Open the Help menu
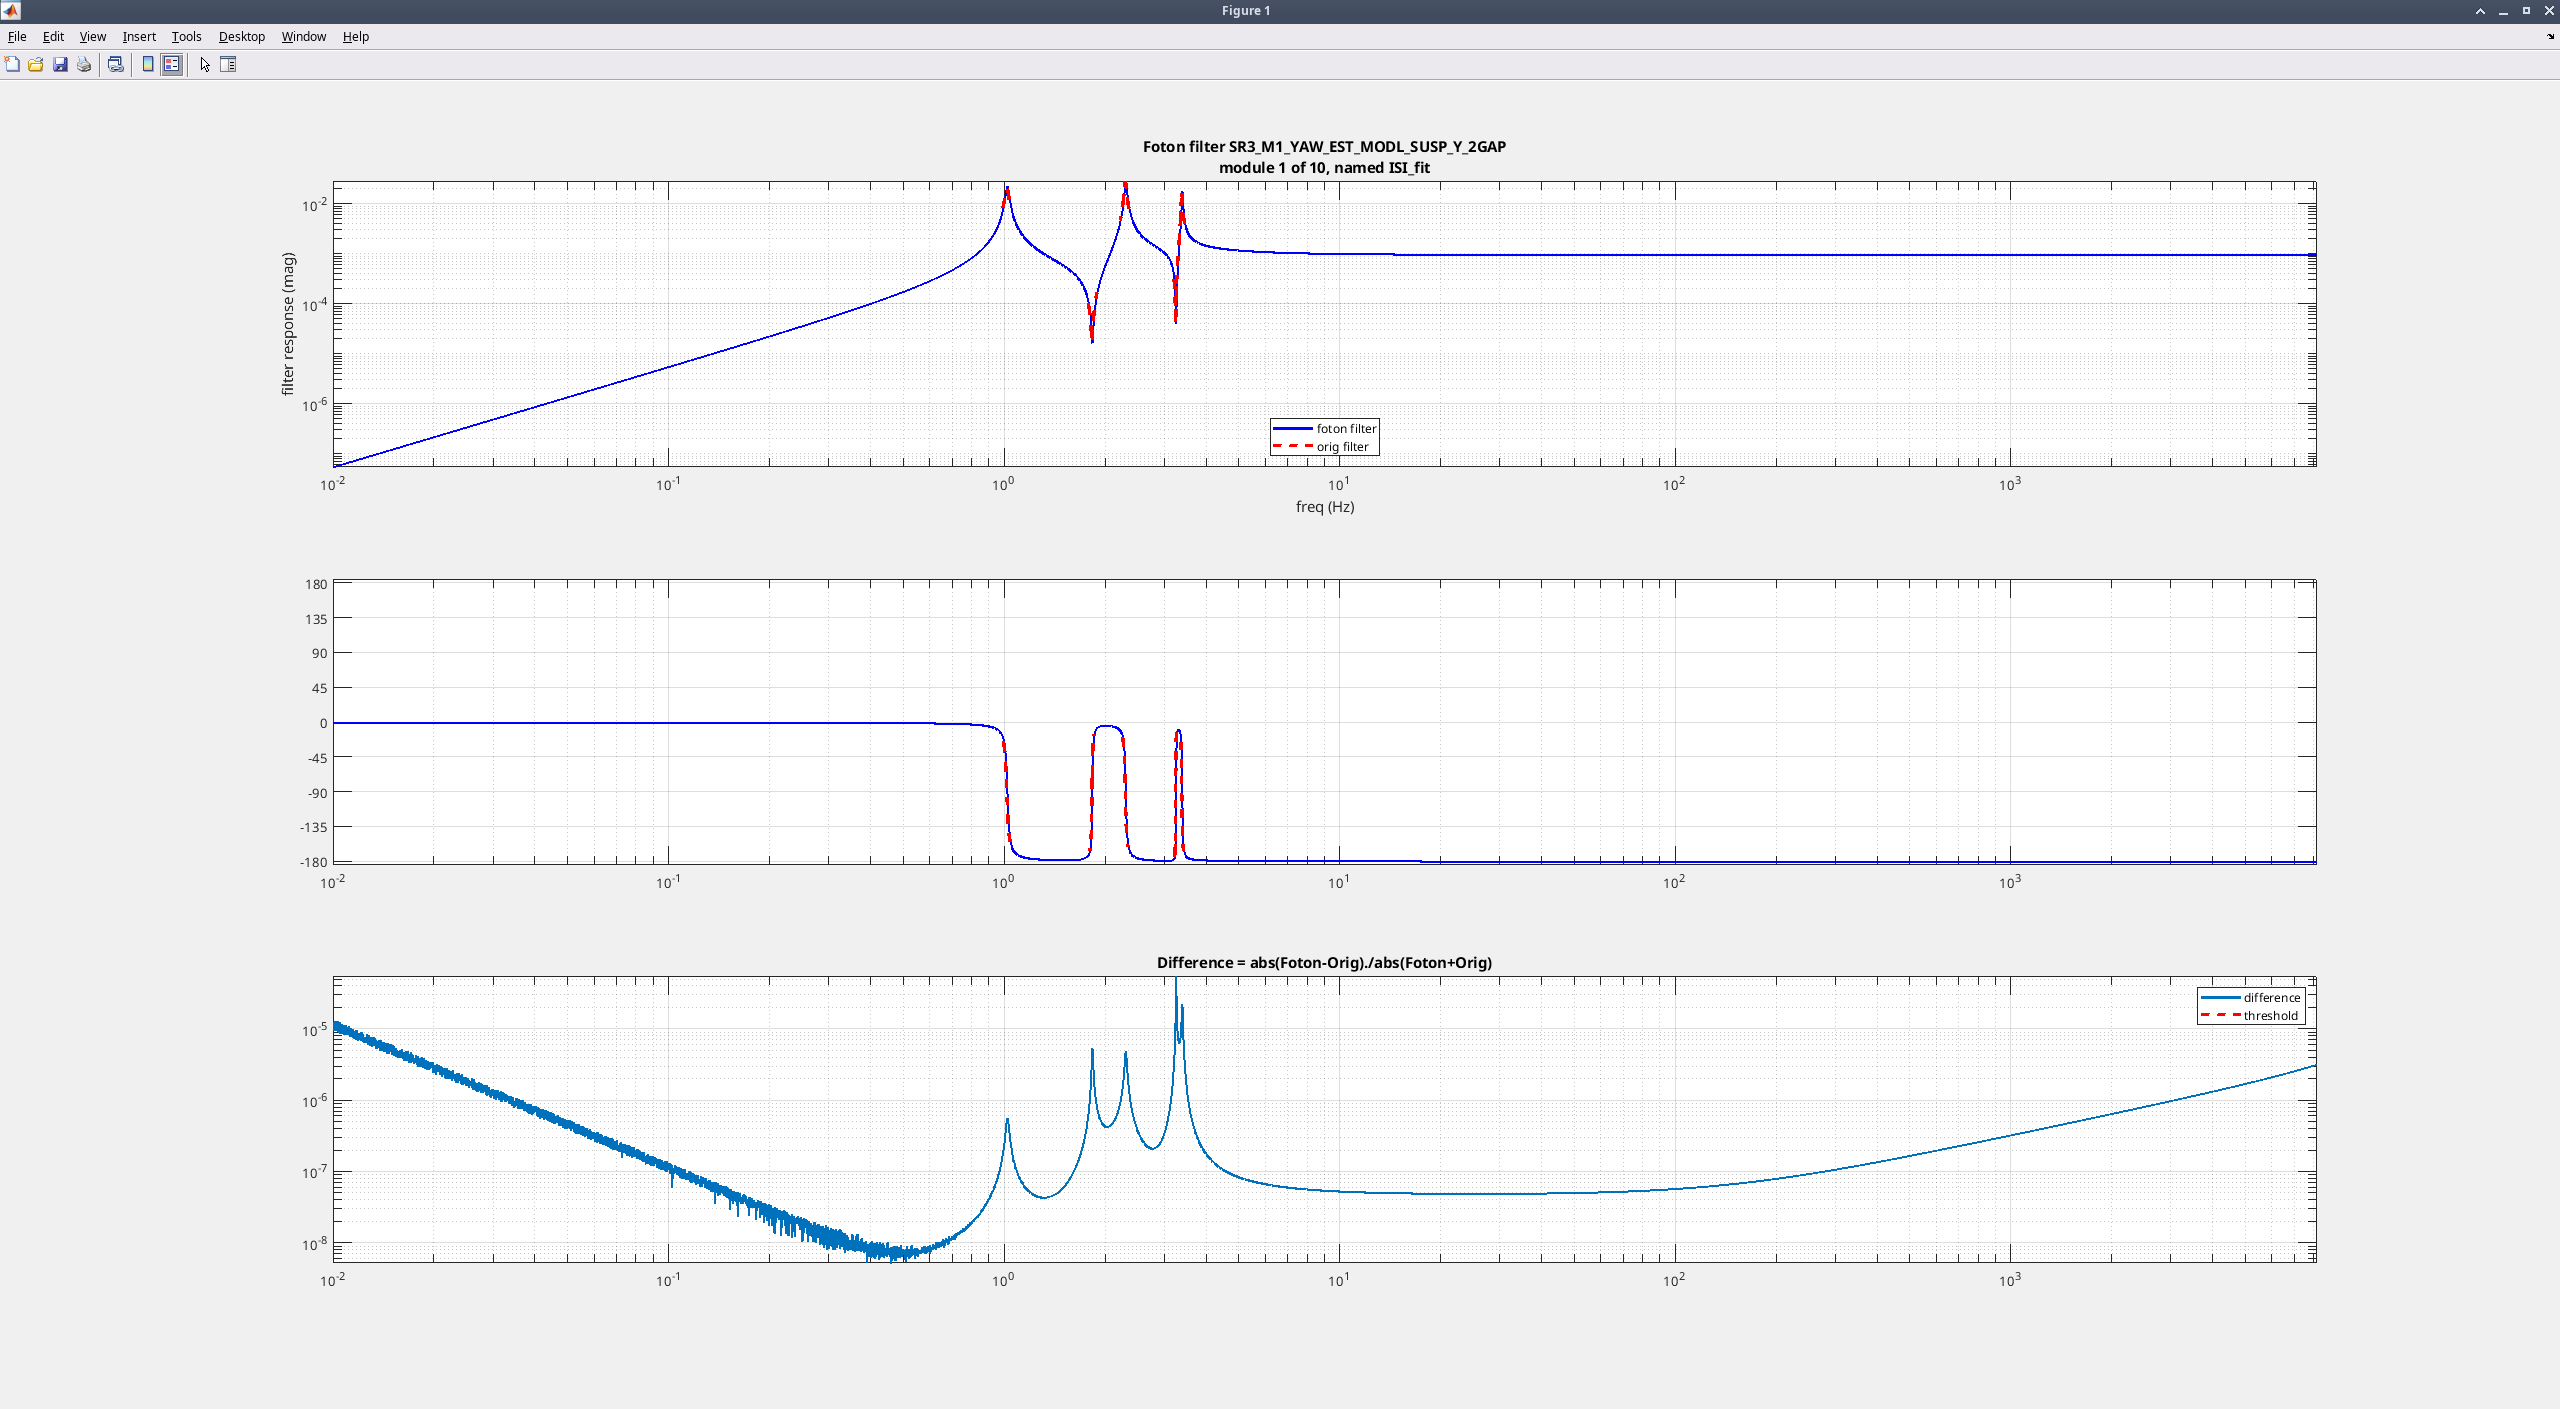Image resolution: width=2560 pixels, height=1409 pixels. click(x=356, y=36)
